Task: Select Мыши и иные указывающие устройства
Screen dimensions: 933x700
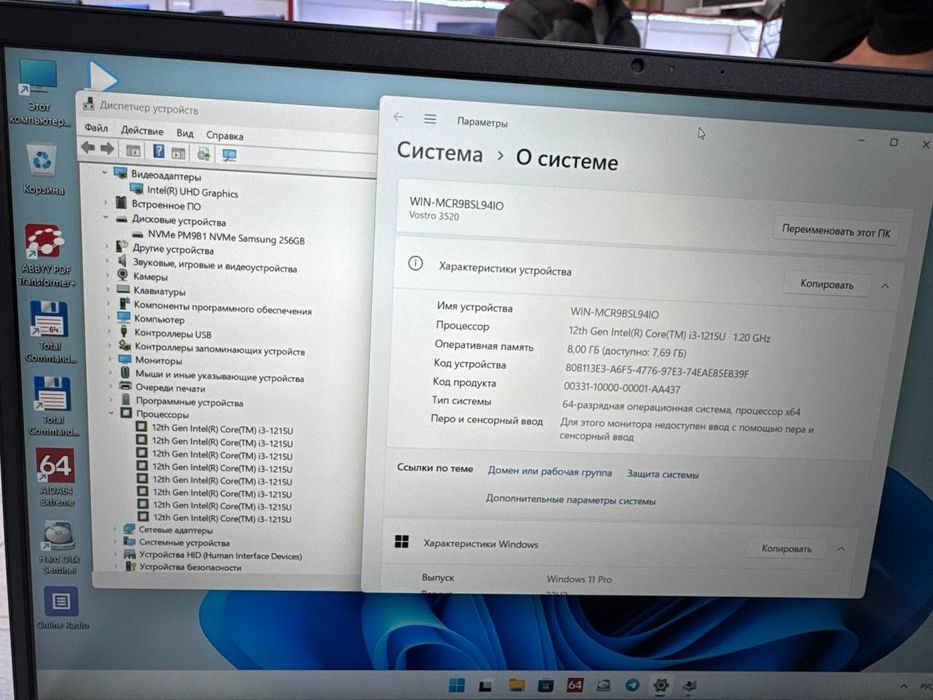Action: 220,375
